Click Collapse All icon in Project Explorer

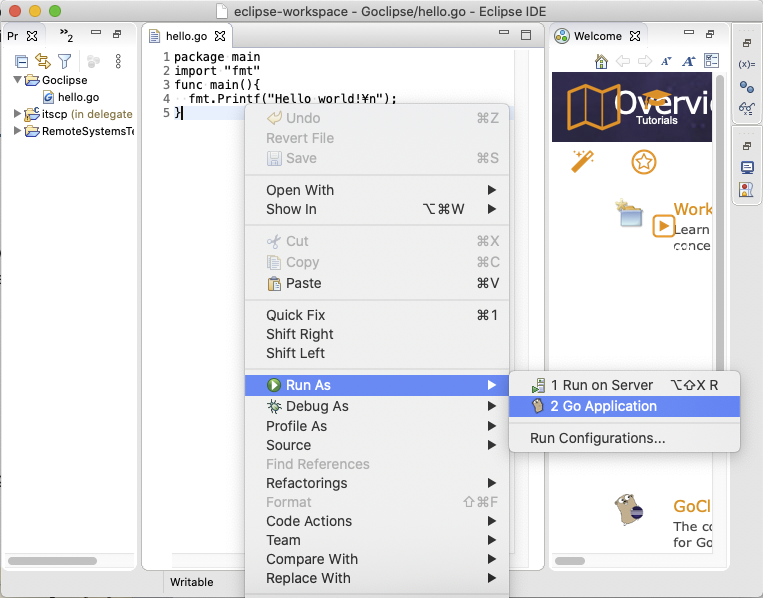point(21,61)
